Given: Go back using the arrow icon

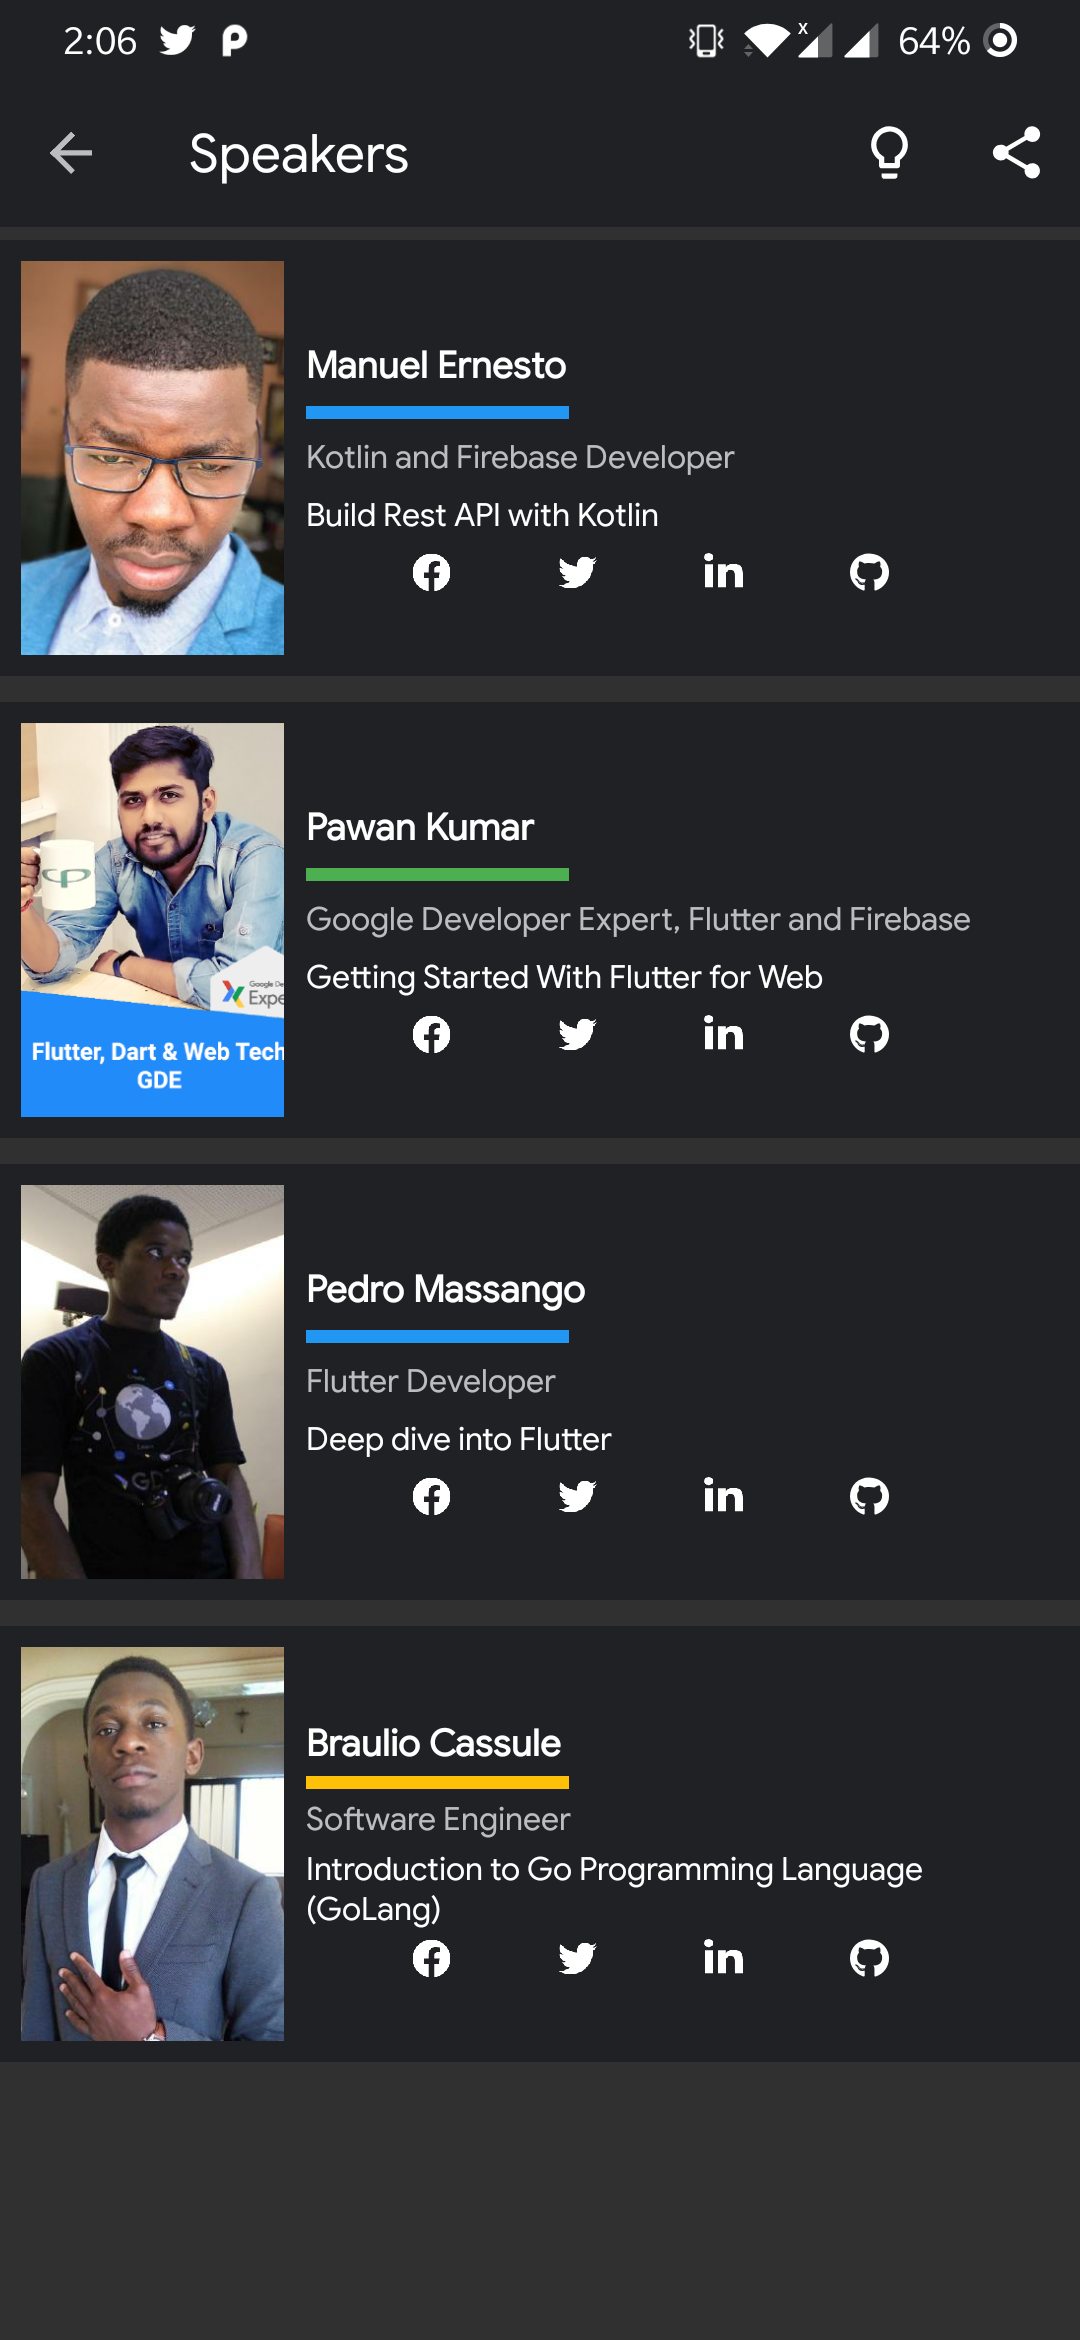Looking at the screenshot, I should click(71, 153).
